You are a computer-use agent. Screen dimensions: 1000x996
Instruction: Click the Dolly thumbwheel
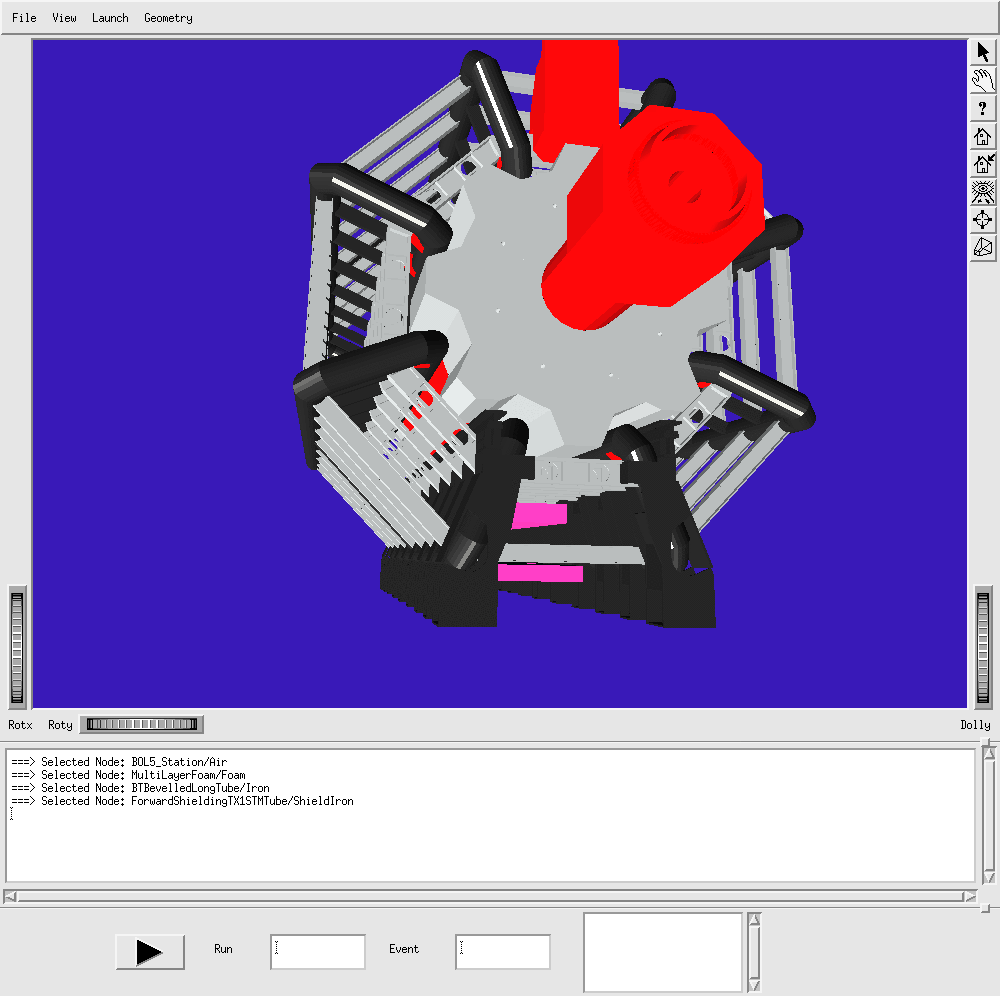click(984, 649)
